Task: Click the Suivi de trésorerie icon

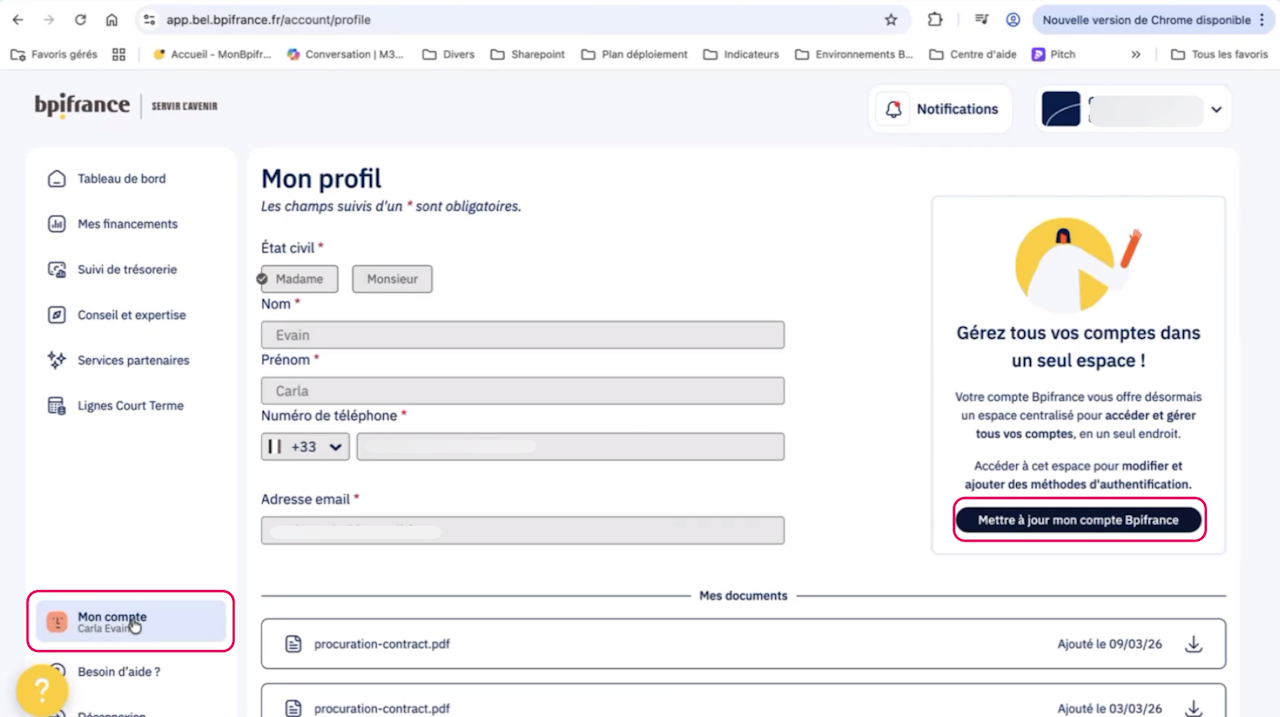Action: (x=57, y=270)
